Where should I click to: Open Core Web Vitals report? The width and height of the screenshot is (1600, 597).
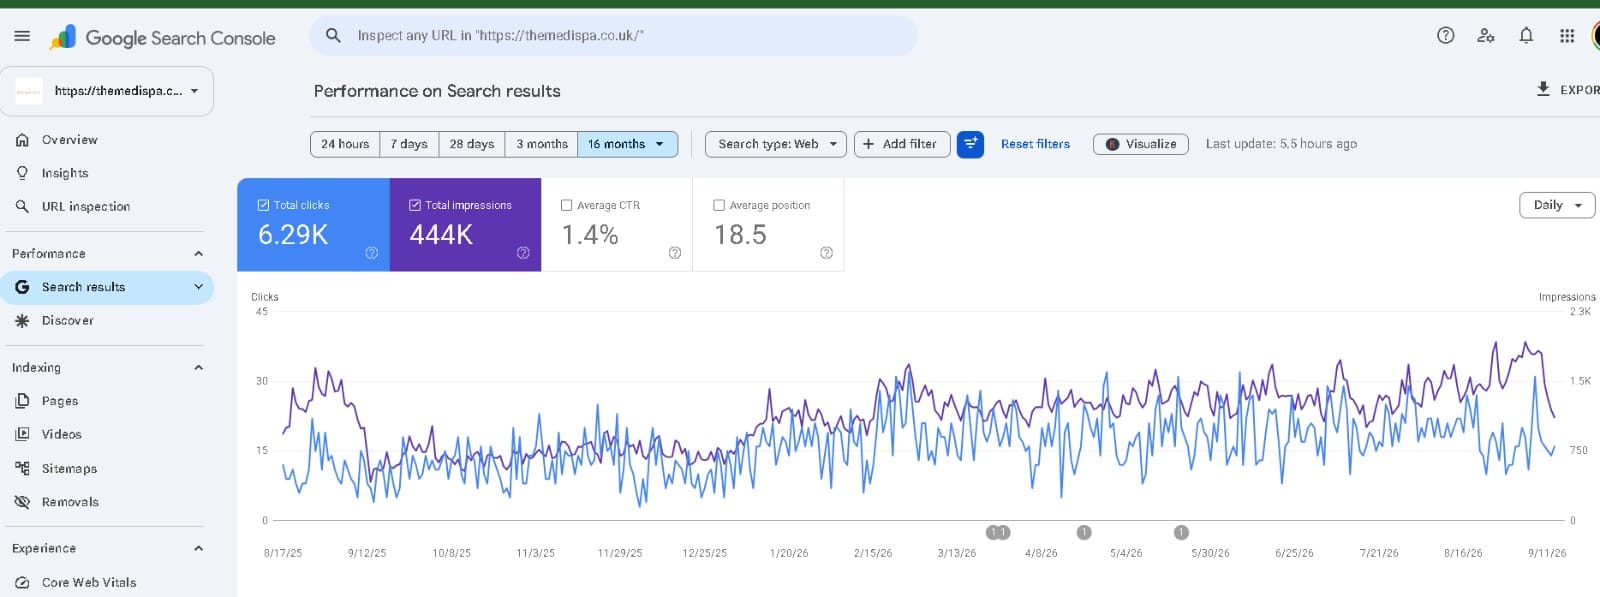coord(89,582)
